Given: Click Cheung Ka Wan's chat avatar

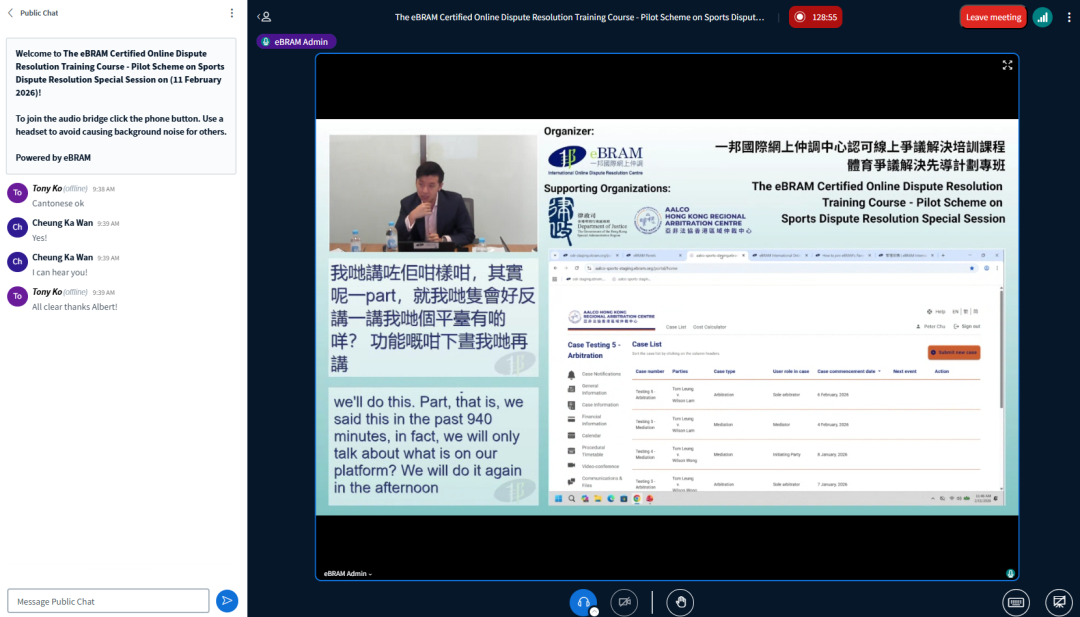Looking at the screenshot, I should (x=17, y=228).
